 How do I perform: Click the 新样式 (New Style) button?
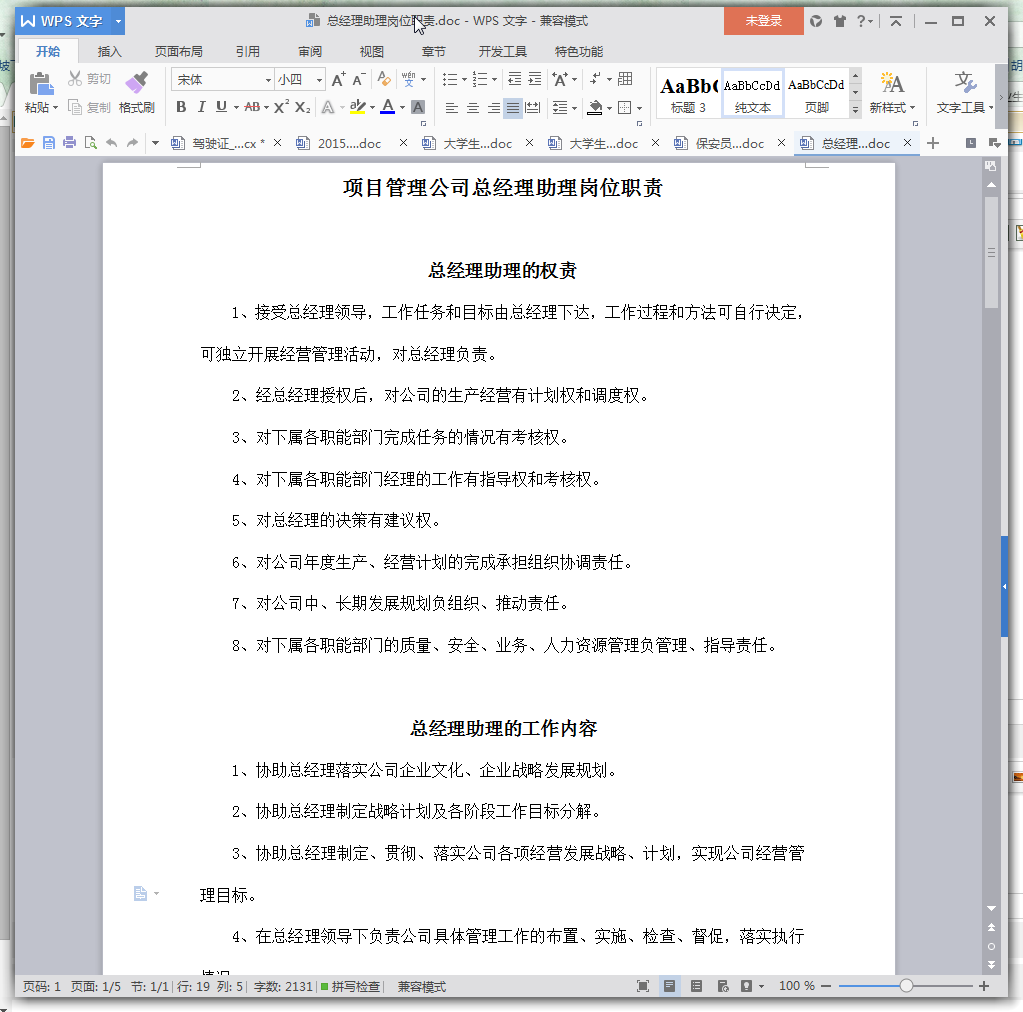pyautogui.click(x=892, y=93)
